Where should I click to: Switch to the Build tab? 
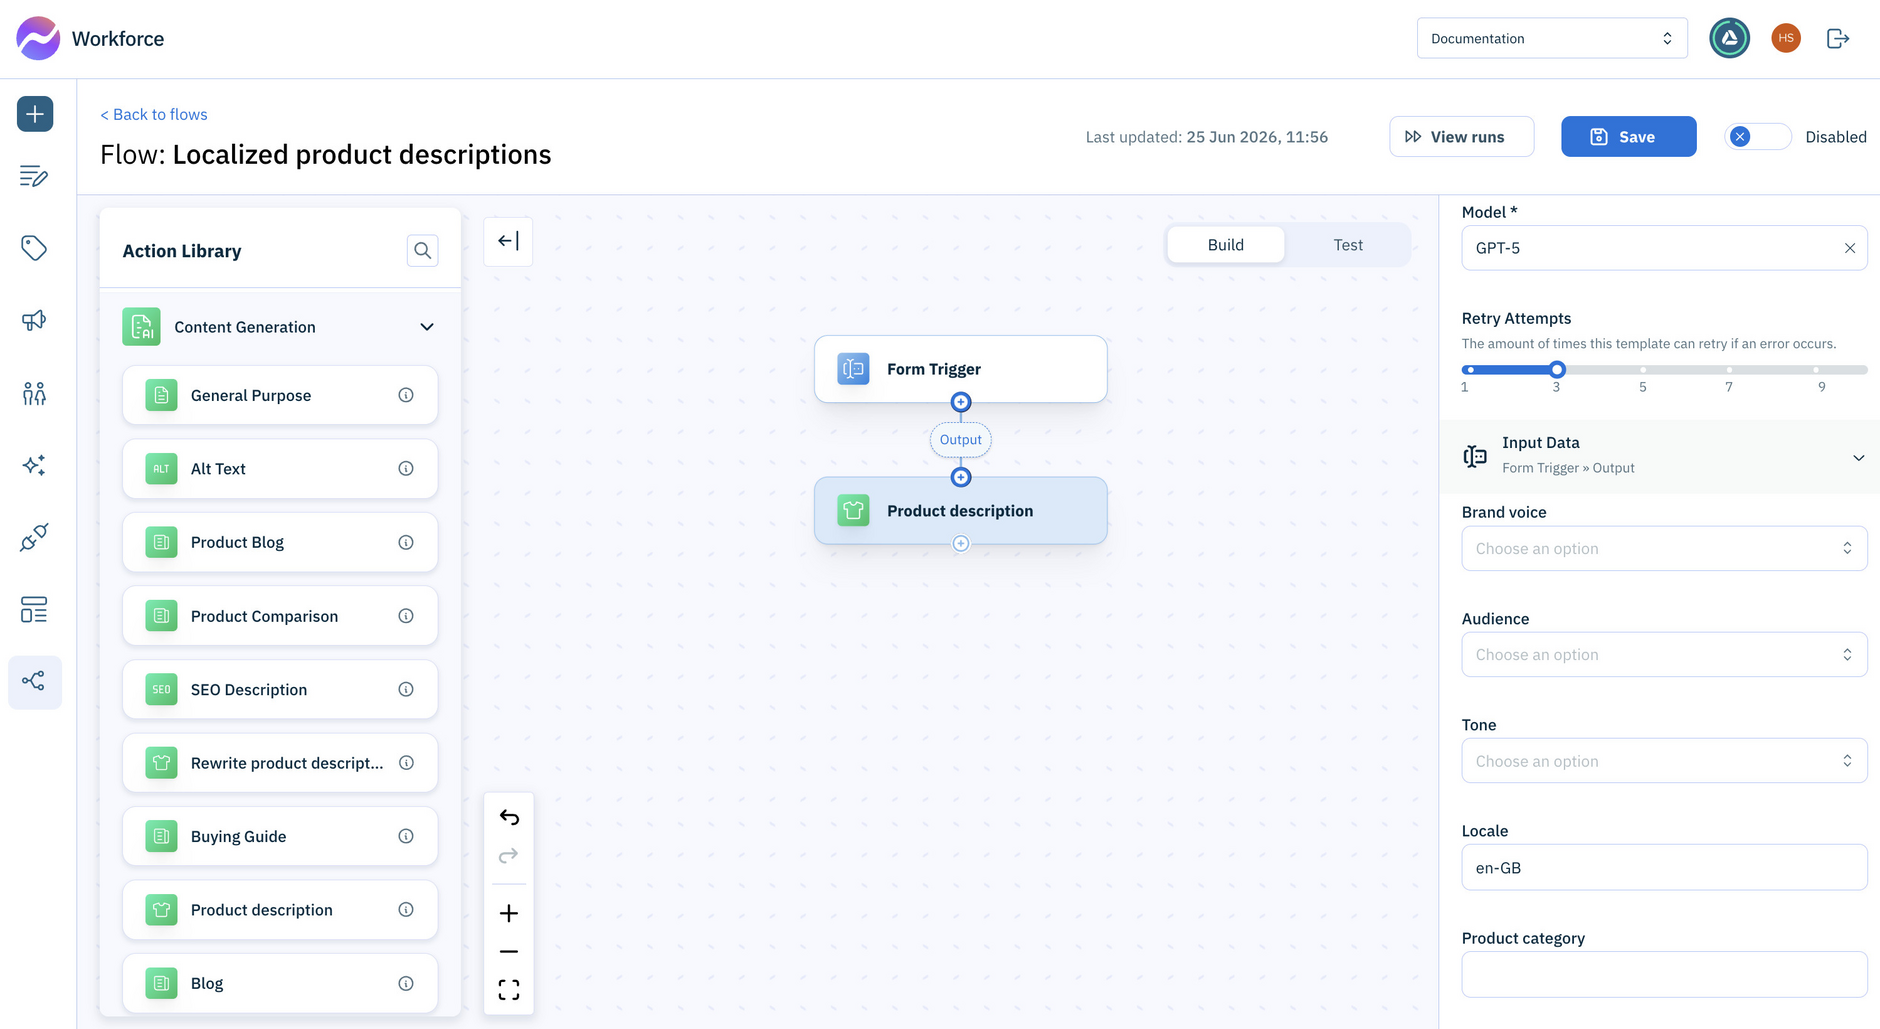click(1226, 245)
